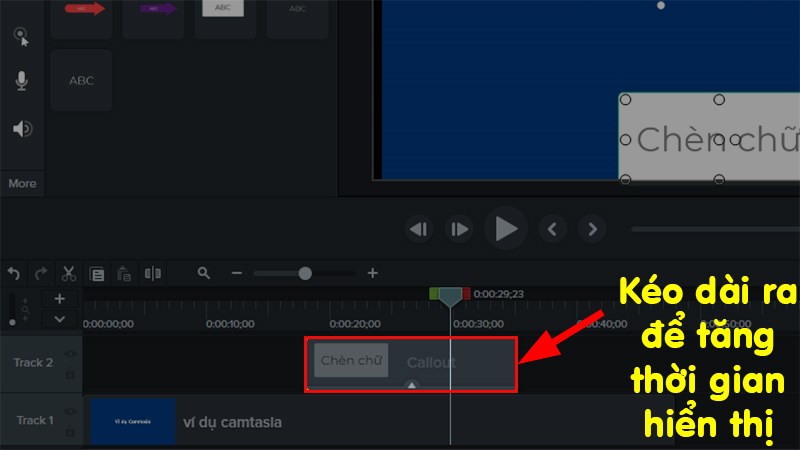Cut selection with scissors icon
Viewport: 800px width, 450px height.
pyautogui.click(x=68, y=274)
